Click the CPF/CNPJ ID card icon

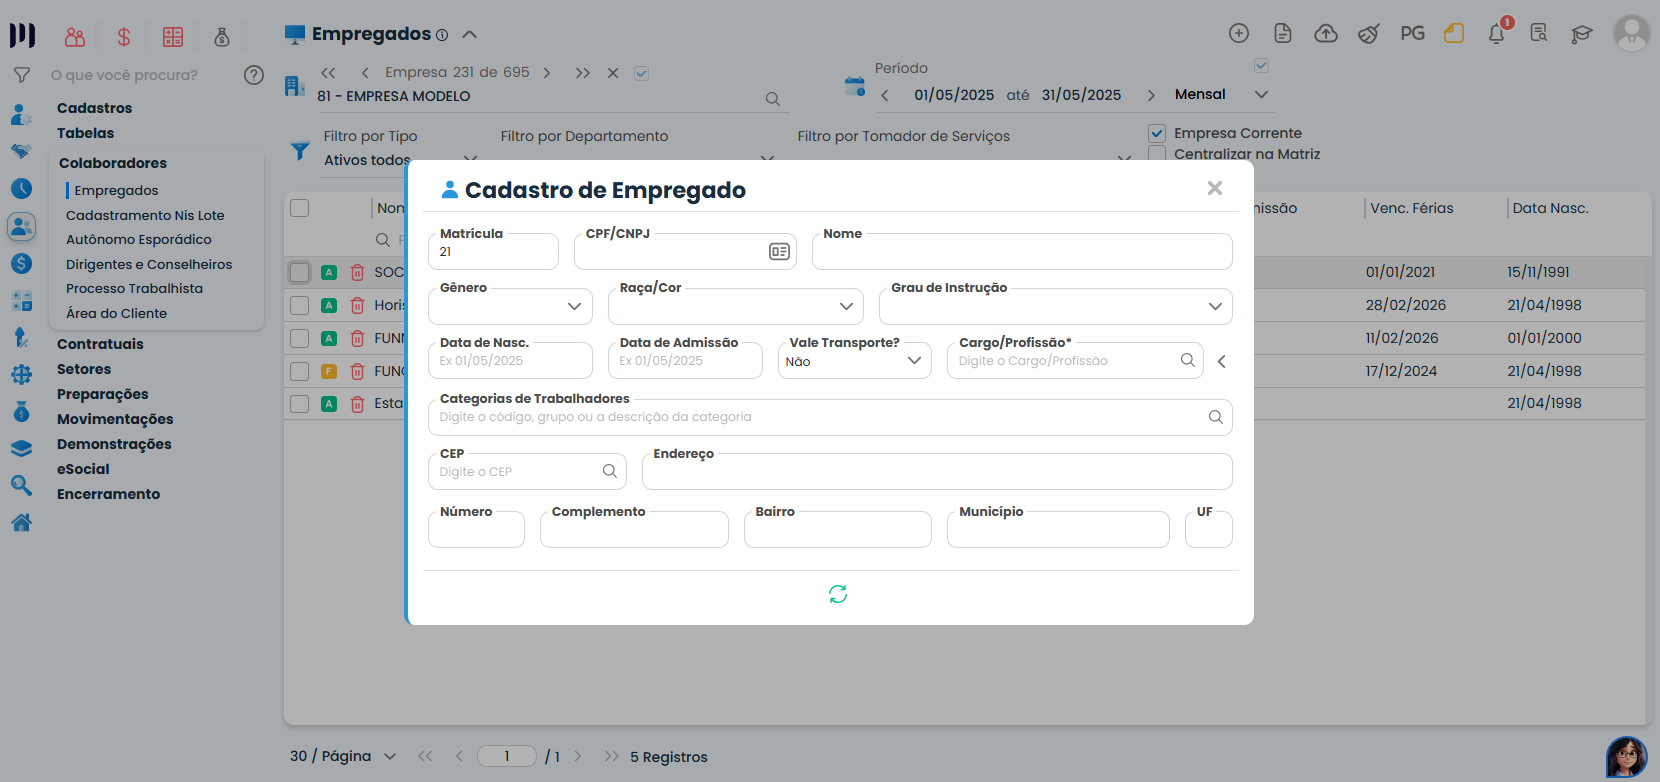pyautogui.click(x=779, y=252)
